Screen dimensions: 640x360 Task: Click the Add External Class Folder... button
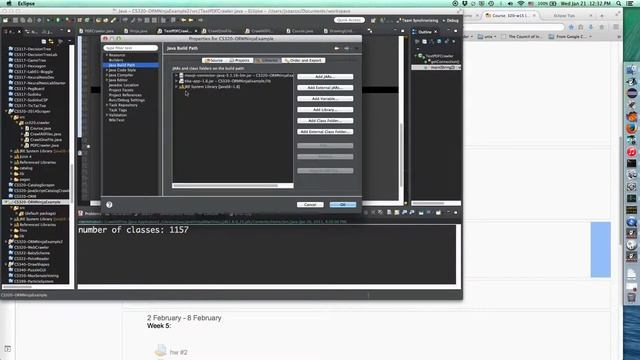click(325, 132)
